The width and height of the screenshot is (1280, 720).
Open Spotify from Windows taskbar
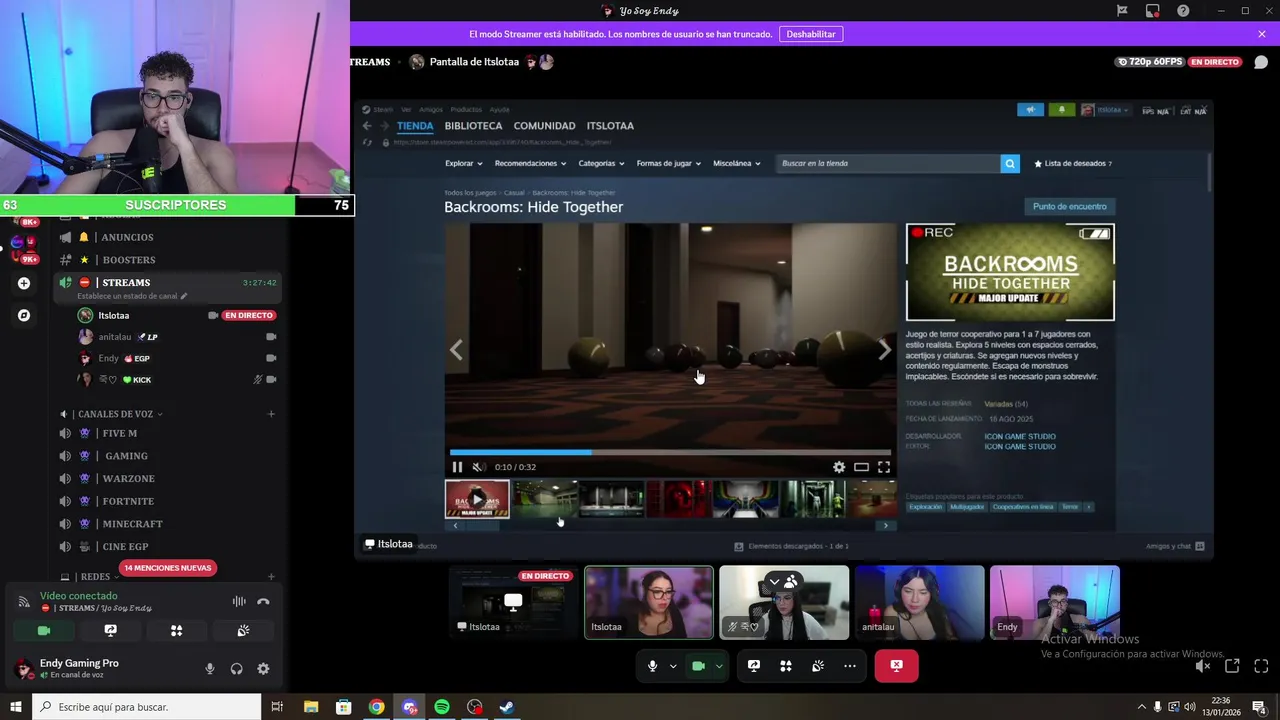[441, 707]
